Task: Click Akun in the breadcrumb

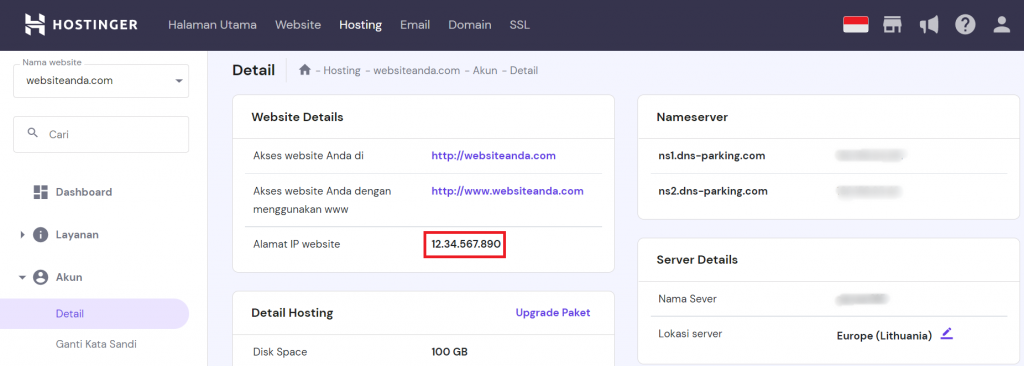Action: click(x=485, y=71)
